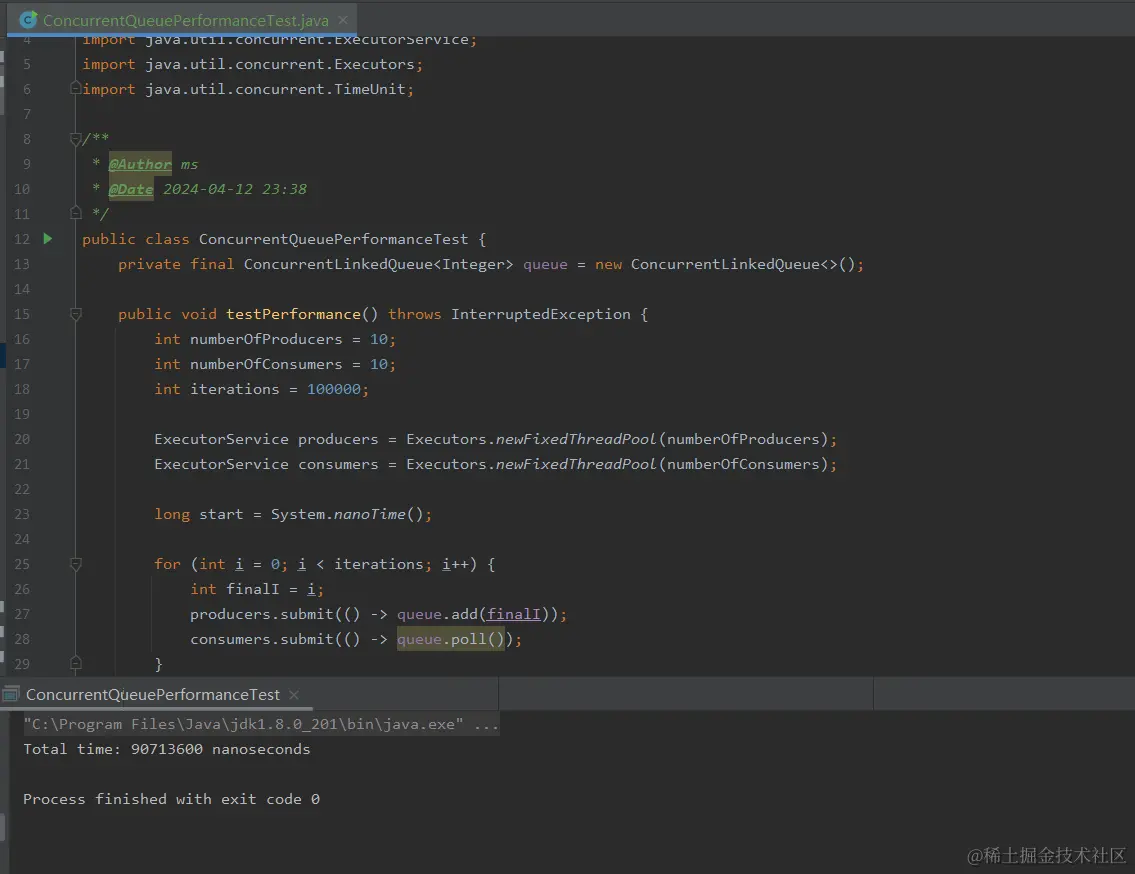Click the testPerformance method name
This screenshot has width=1135, height=874.
(293, 314)
